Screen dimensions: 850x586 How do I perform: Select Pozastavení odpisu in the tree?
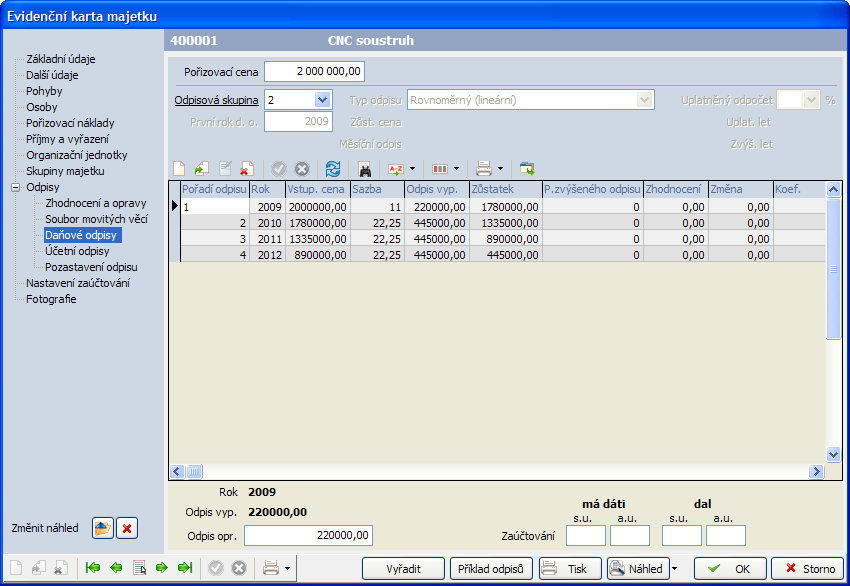[x=91, y=267]
